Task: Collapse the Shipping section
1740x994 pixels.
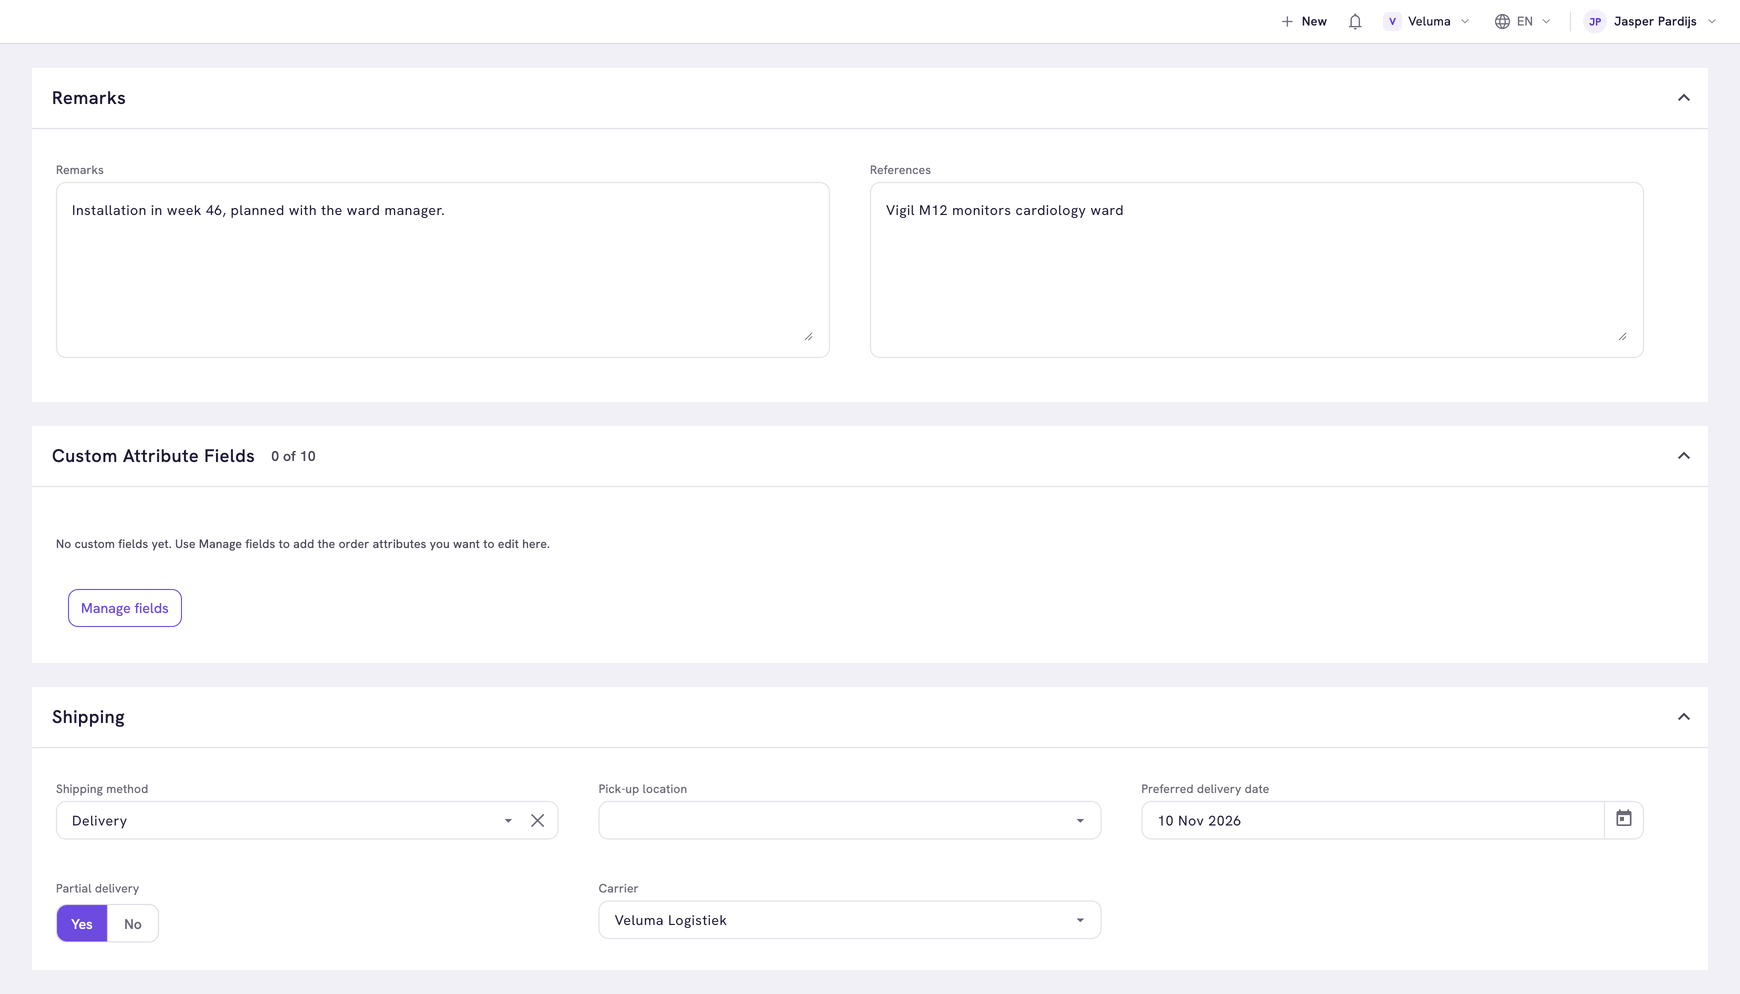Action: tap(1684, 717)
